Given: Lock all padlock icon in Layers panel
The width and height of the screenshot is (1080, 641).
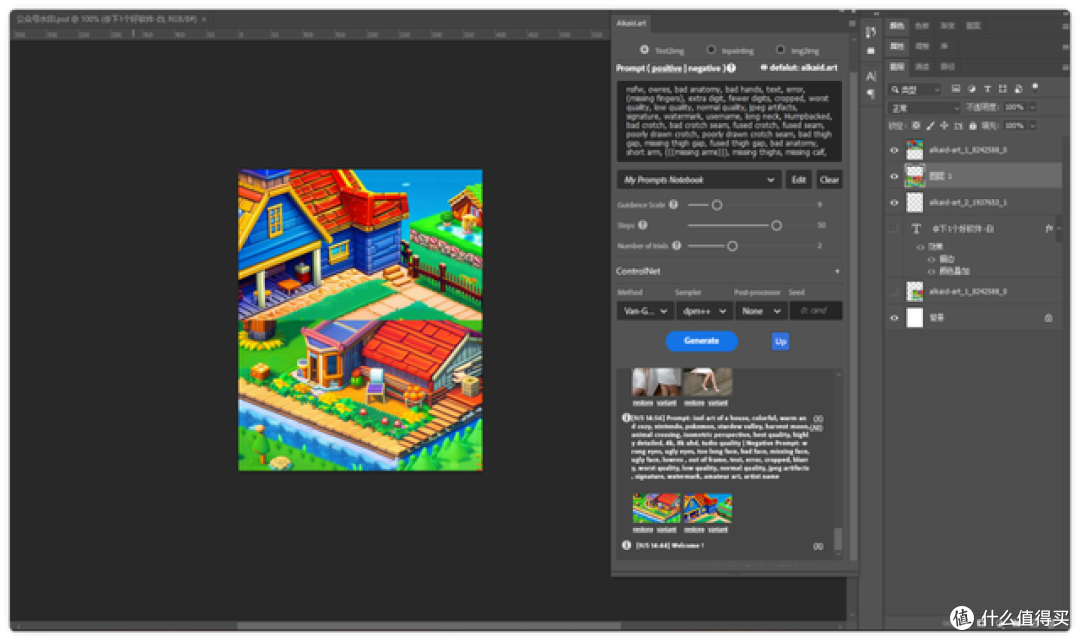Looking at the screenshot, I should click(x=973, y=126).
